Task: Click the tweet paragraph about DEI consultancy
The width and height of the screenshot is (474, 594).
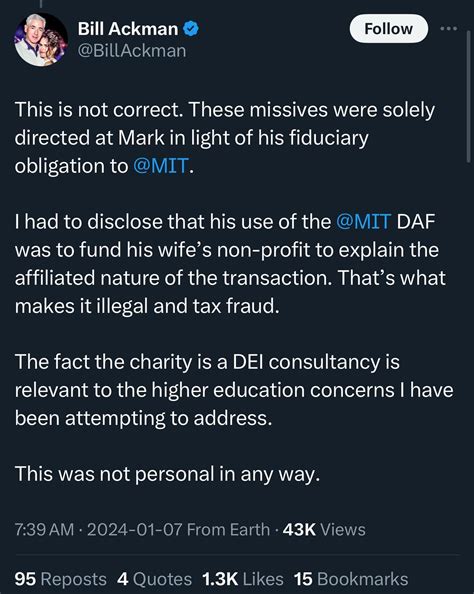Action: 234,390
